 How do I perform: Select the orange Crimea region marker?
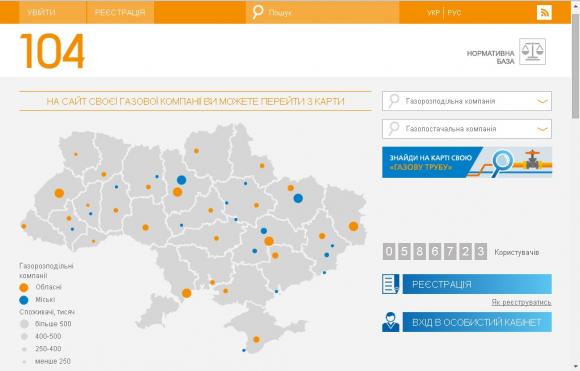tap(256, 340)
